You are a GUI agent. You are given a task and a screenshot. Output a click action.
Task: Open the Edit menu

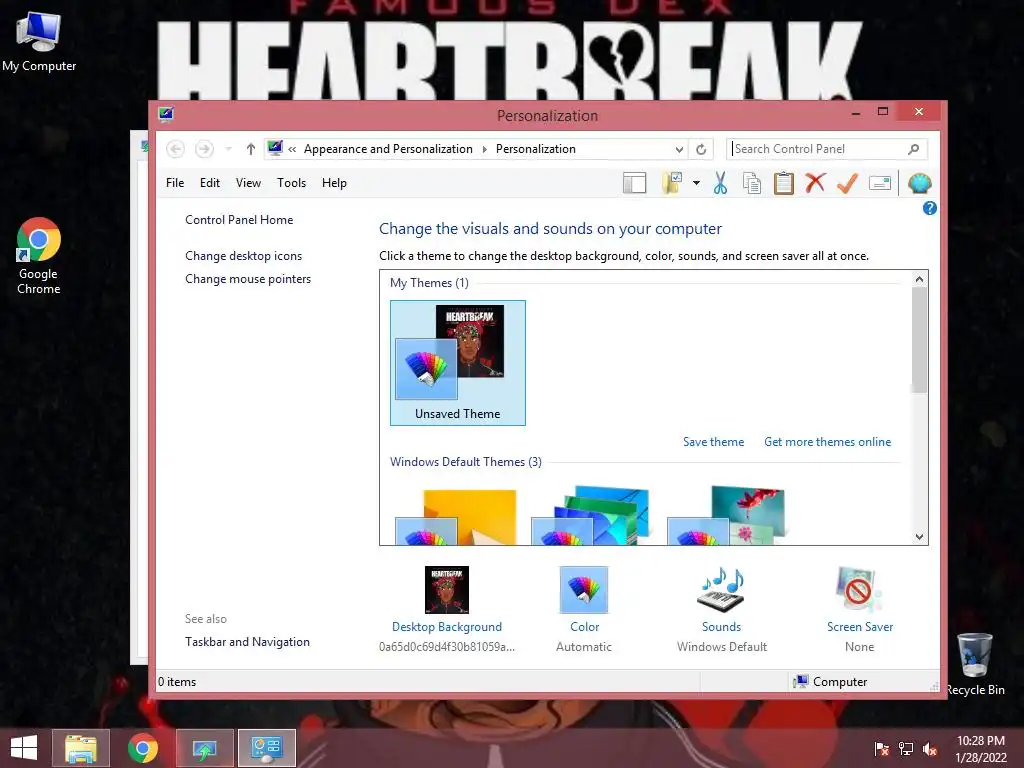[210, 183]
